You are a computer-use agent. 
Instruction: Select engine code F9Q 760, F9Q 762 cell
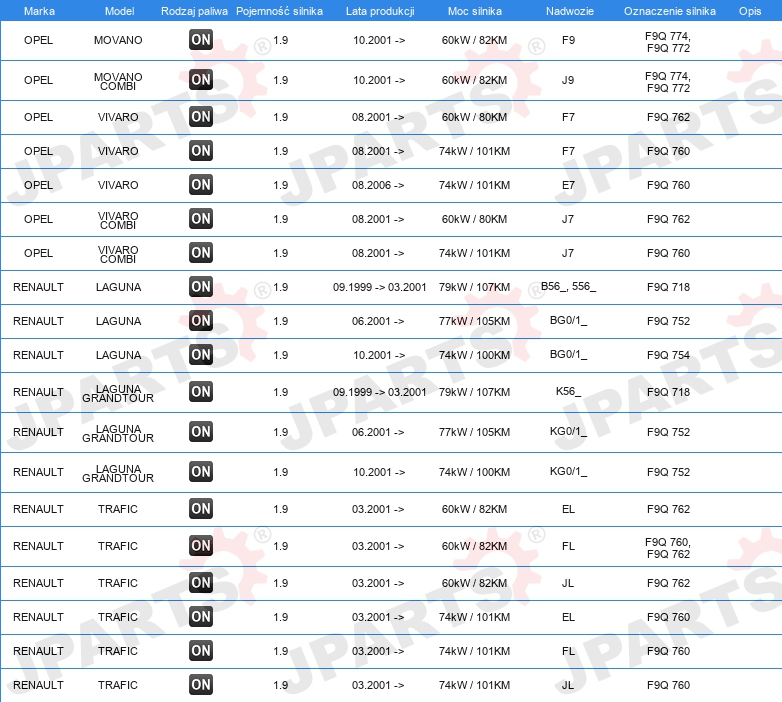668,548
